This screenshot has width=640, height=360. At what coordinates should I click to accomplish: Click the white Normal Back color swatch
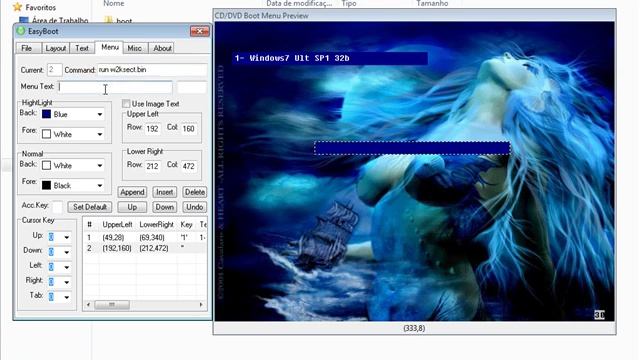[47, 165]
